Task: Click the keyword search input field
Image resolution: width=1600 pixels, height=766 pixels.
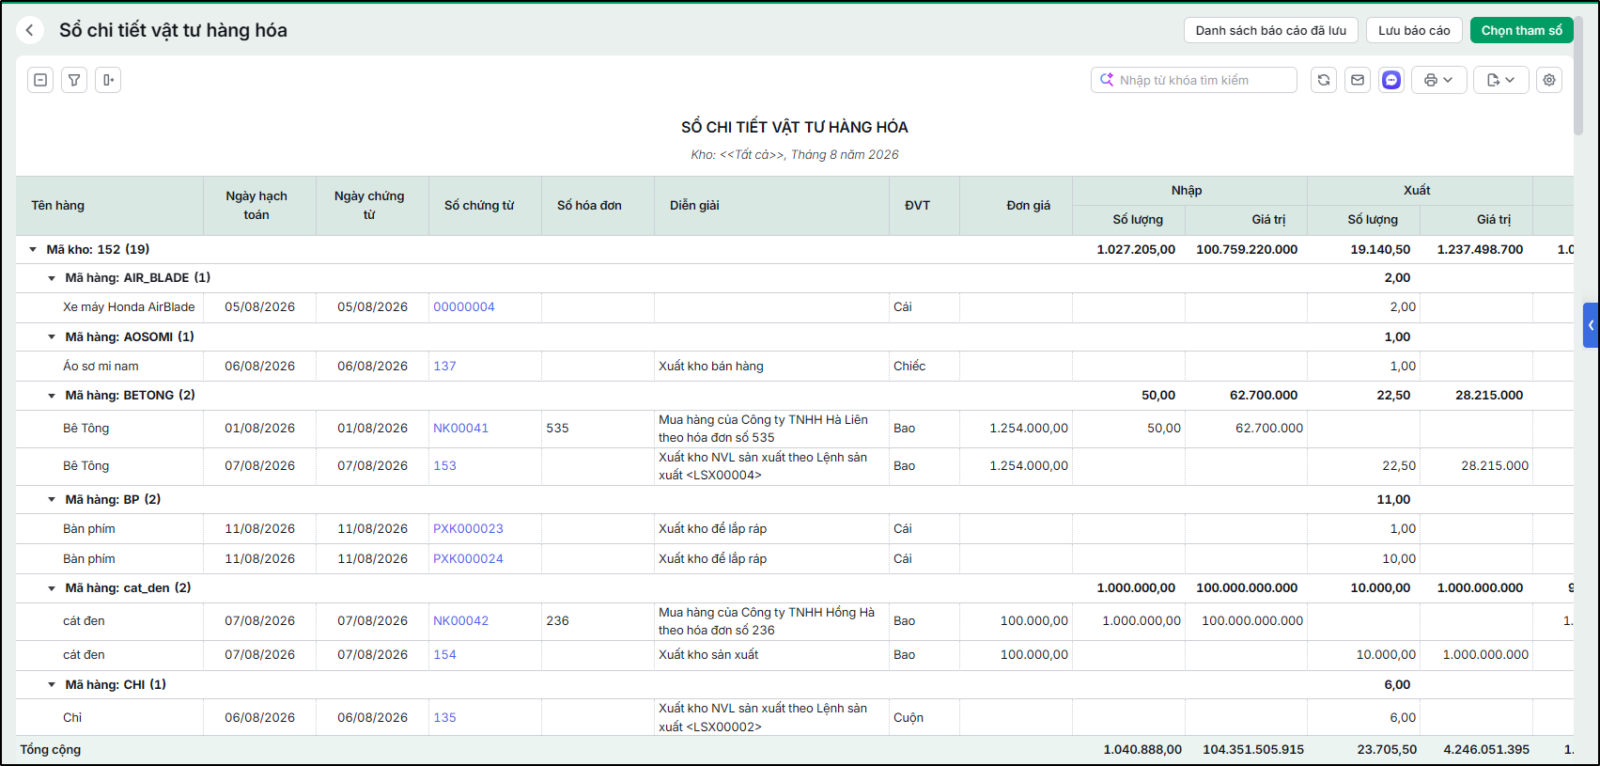Action: pyautogui.click(x=1194, y=80)
